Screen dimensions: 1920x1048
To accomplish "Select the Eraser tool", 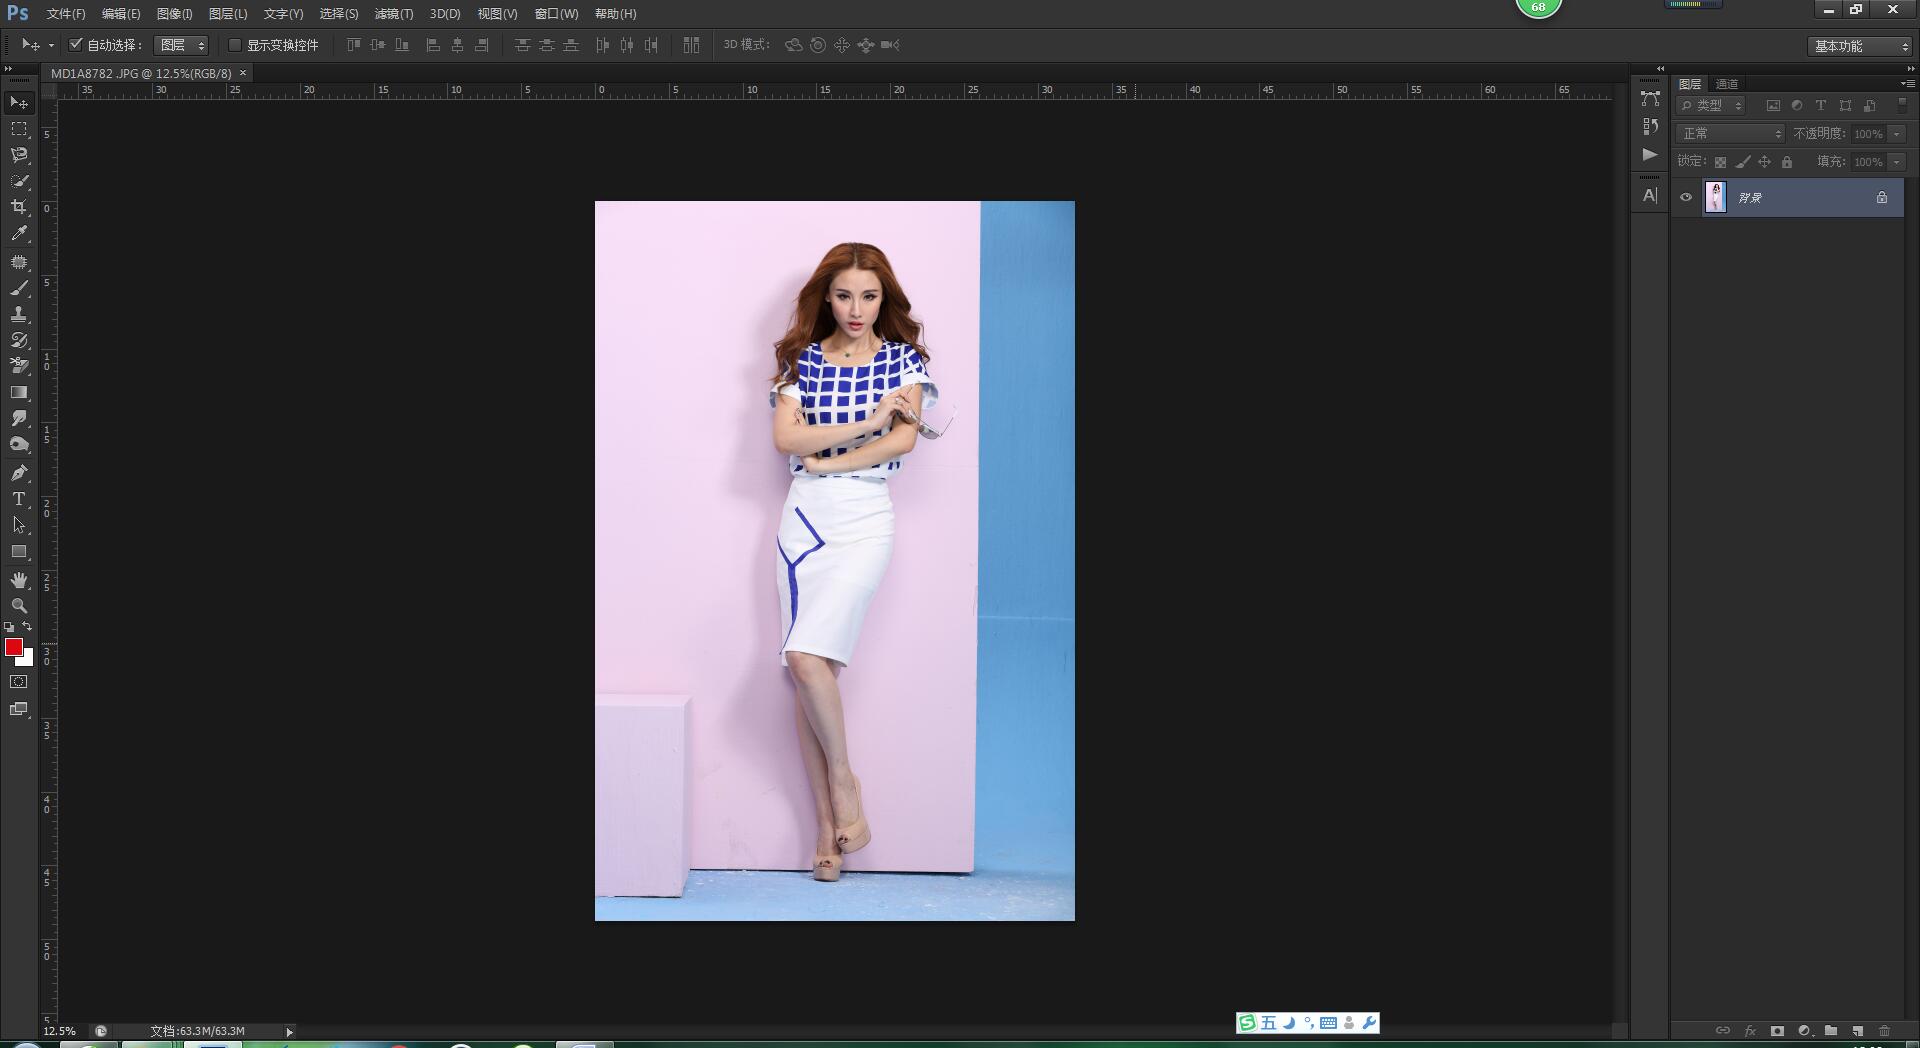I will 19,366.
